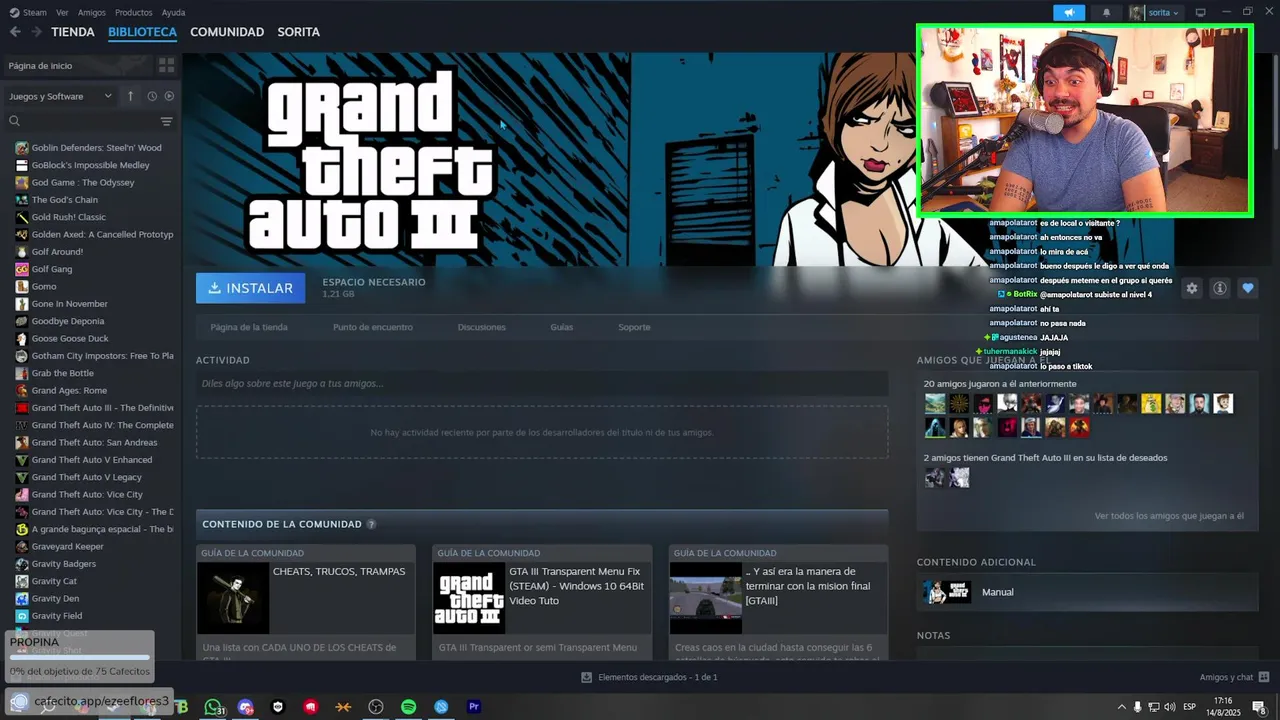Screen dimensions: 1280x720
Task: Open Discord in the taskbar
Action: [x=245, y=707]
